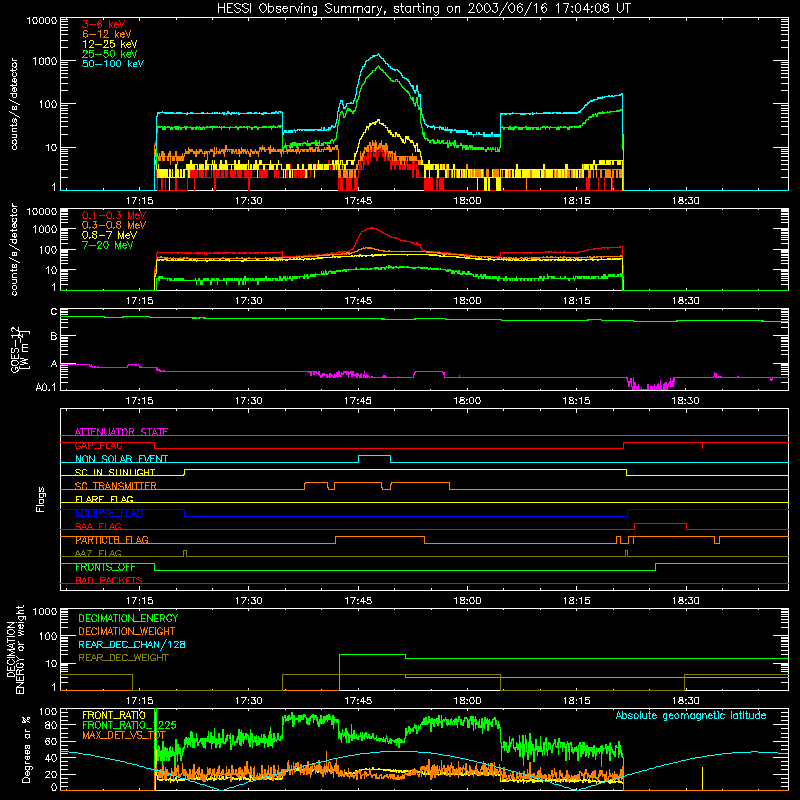Click the GOES-12 axis label
800x800 pixels.
(x=15, y=349)
